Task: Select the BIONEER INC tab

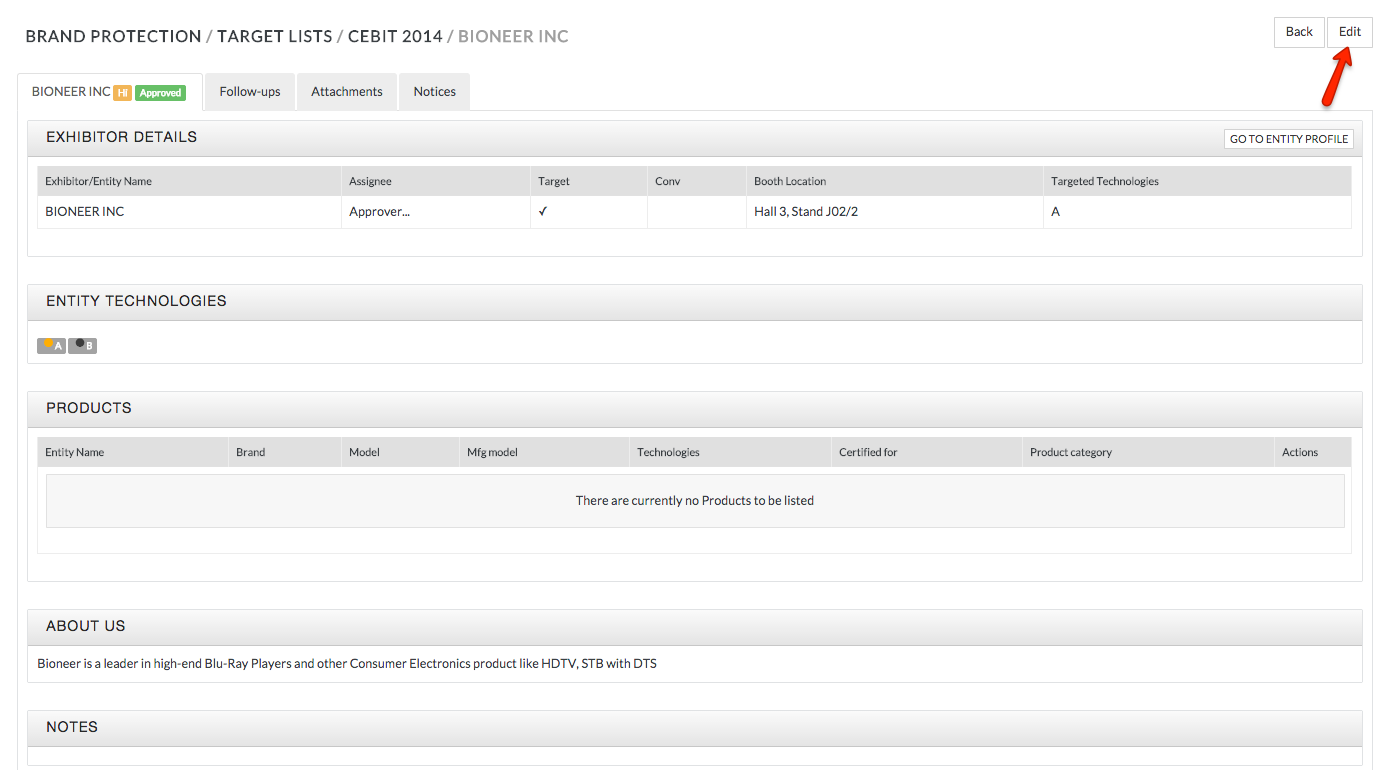Action: click(70, 91)
